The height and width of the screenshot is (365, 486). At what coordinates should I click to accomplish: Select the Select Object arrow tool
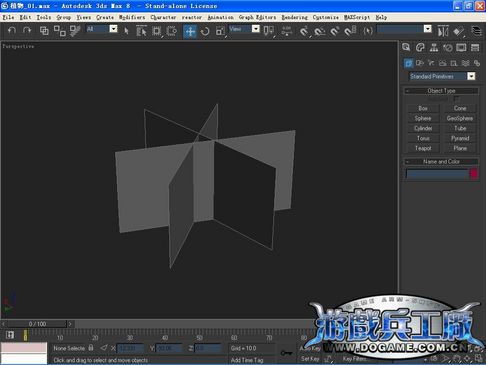(x=126, y=31)
